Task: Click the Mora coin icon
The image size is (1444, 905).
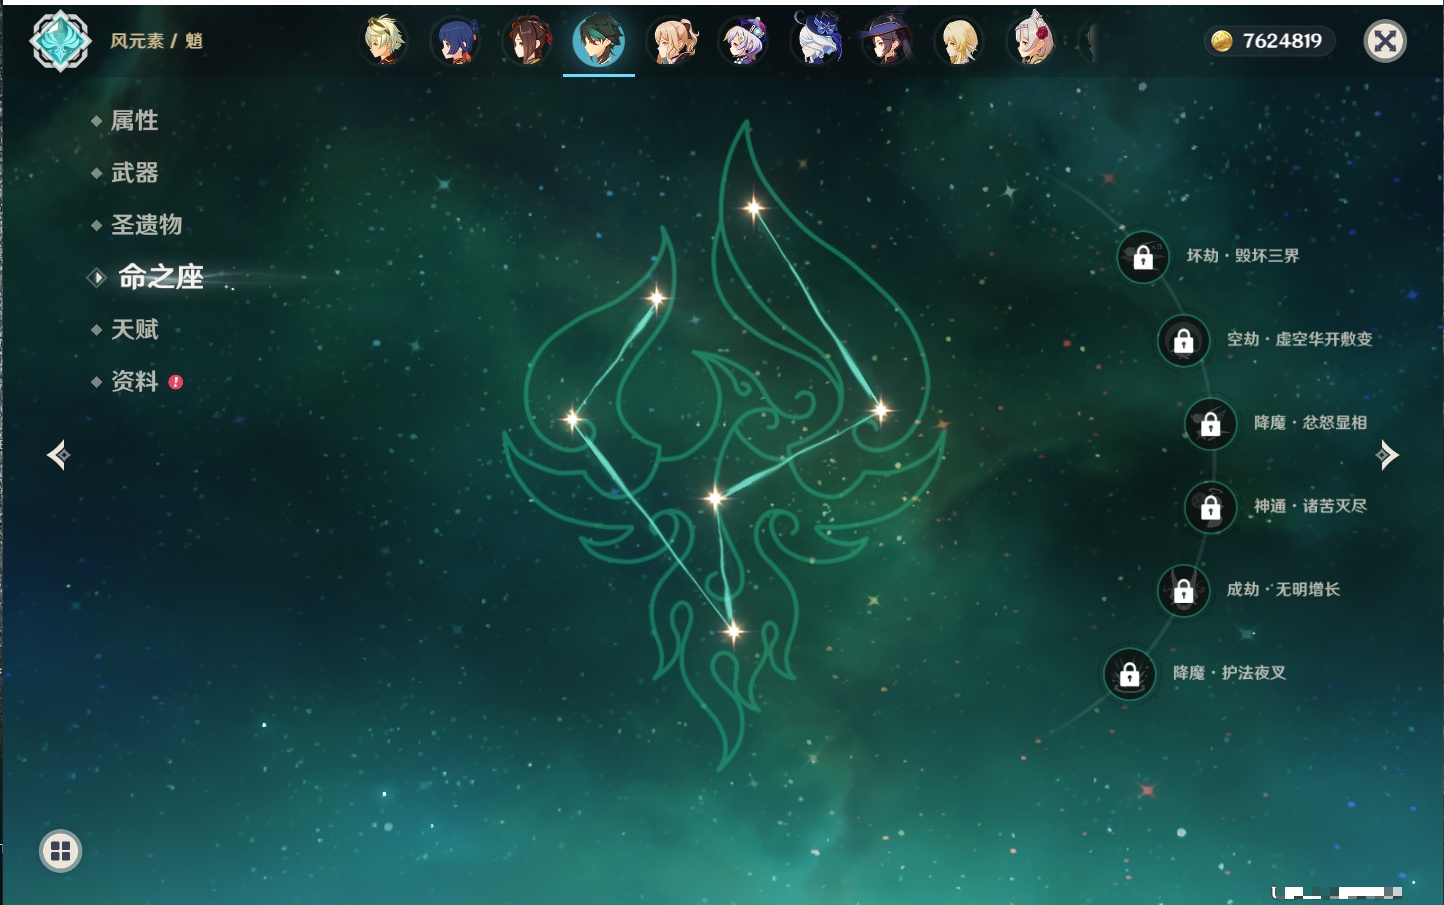Action: [x=1221, y=41]
